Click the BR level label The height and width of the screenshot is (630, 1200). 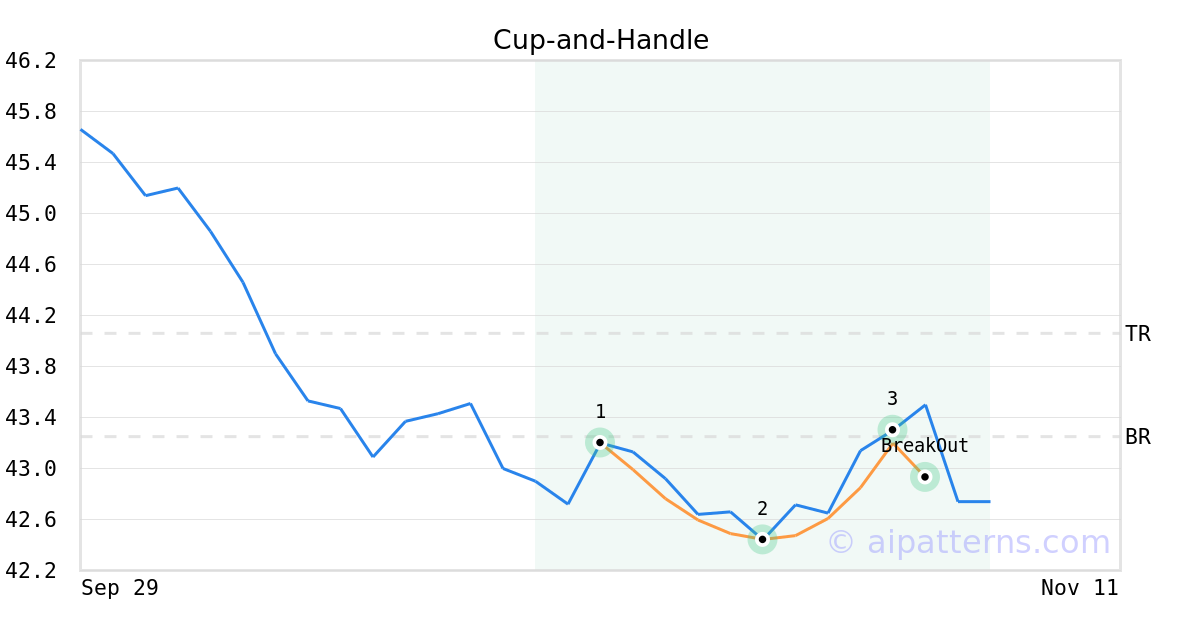[x=1138, y=437]
